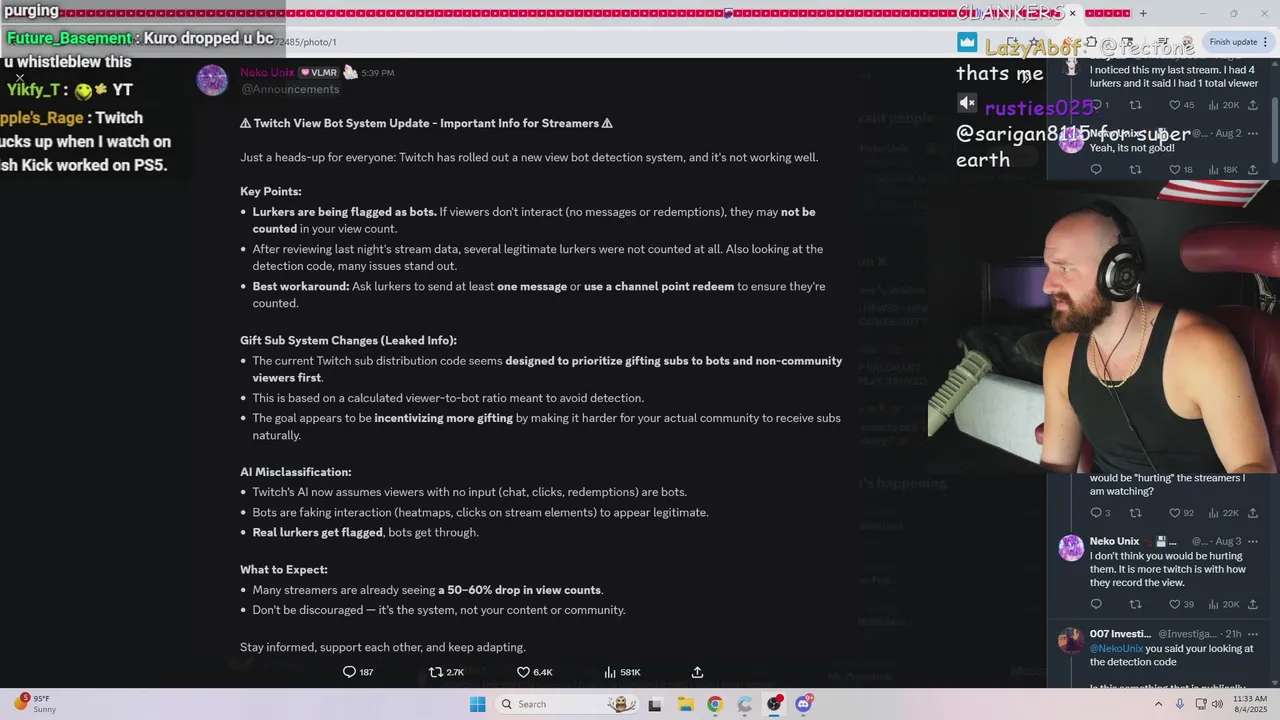Viewport: 1280px width, 720px height.
Task: Share the main post via share icon
Action: [x=697, y=672]
